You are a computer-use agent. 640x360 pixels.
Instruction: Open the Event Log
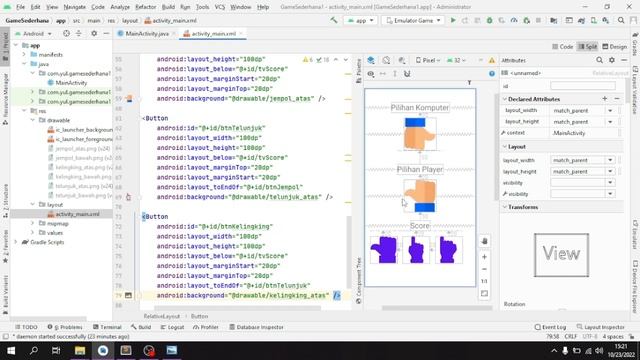[550, 327]
